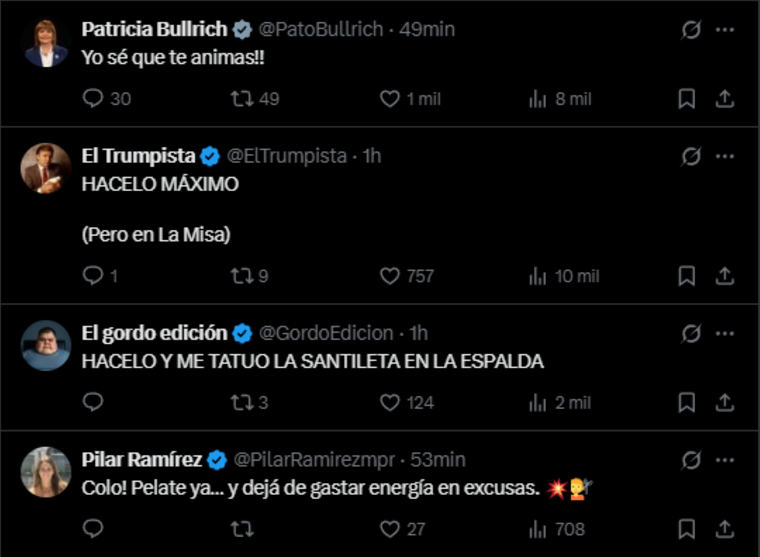Open more options on El gordo edición's tweet
The height and width of the screenshot is (557, 760).
(x=725, y=333)
